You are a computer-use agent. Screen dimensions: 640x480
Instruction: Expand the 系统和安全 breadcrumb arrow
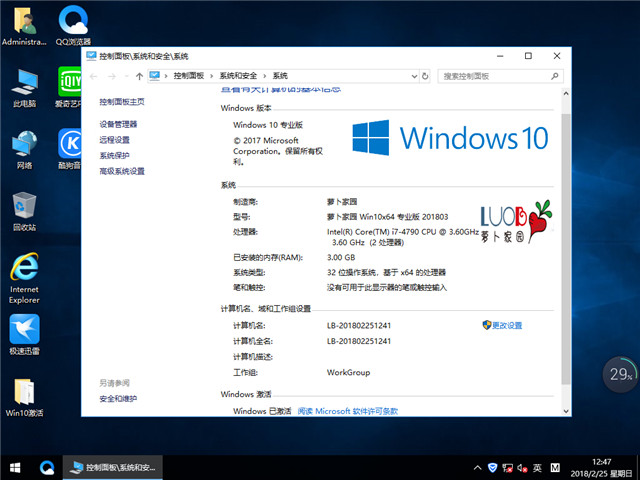[267, 76]
